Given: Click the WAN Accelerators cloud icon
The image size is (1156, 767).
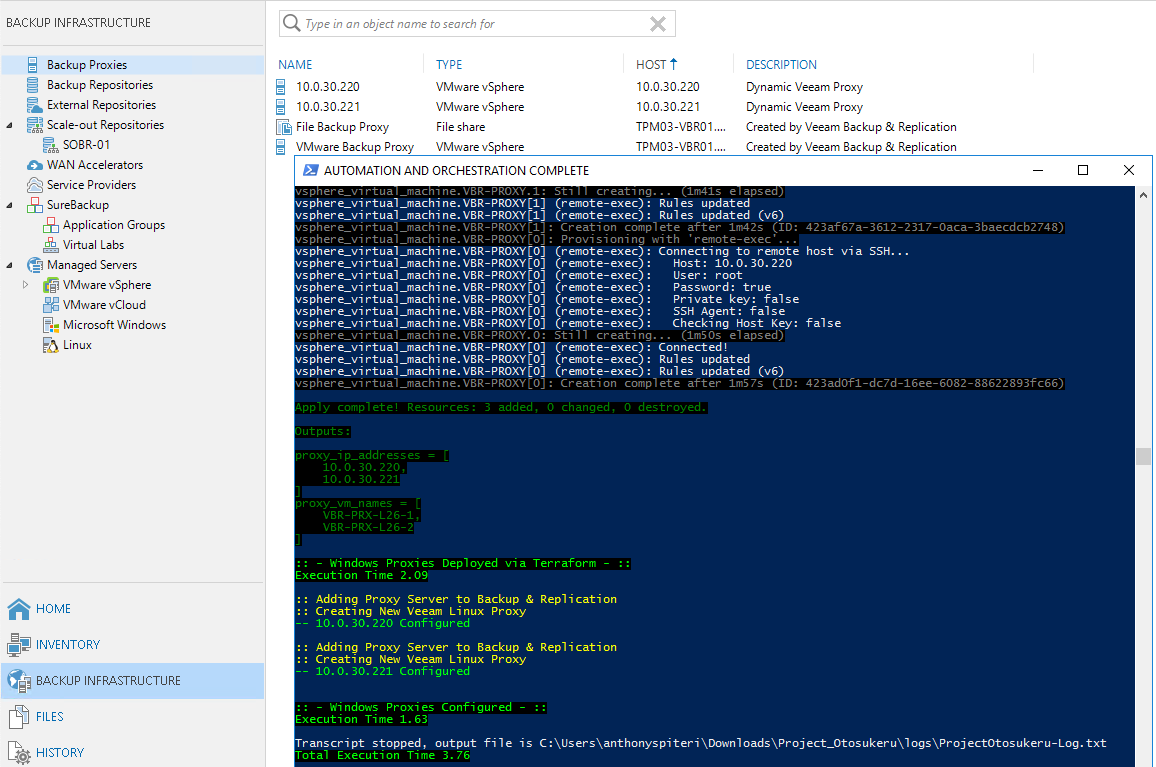Looking at the screenshot, I should 35,165.
